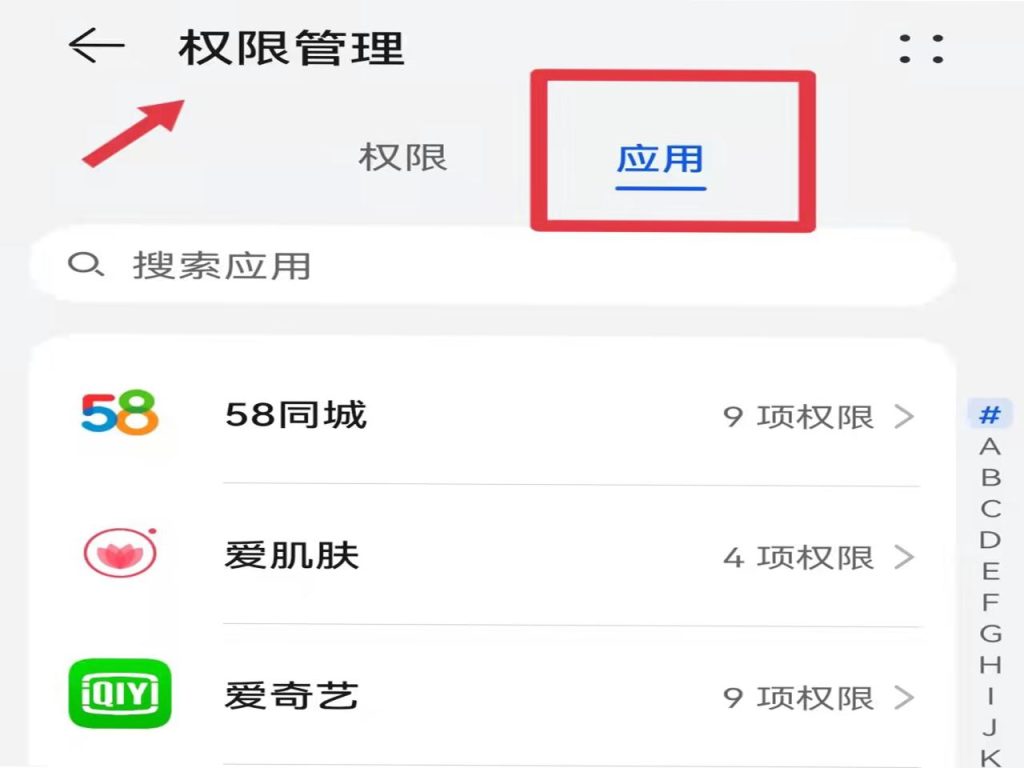Tap the 58同城 app icon

[x=120, y=413]
